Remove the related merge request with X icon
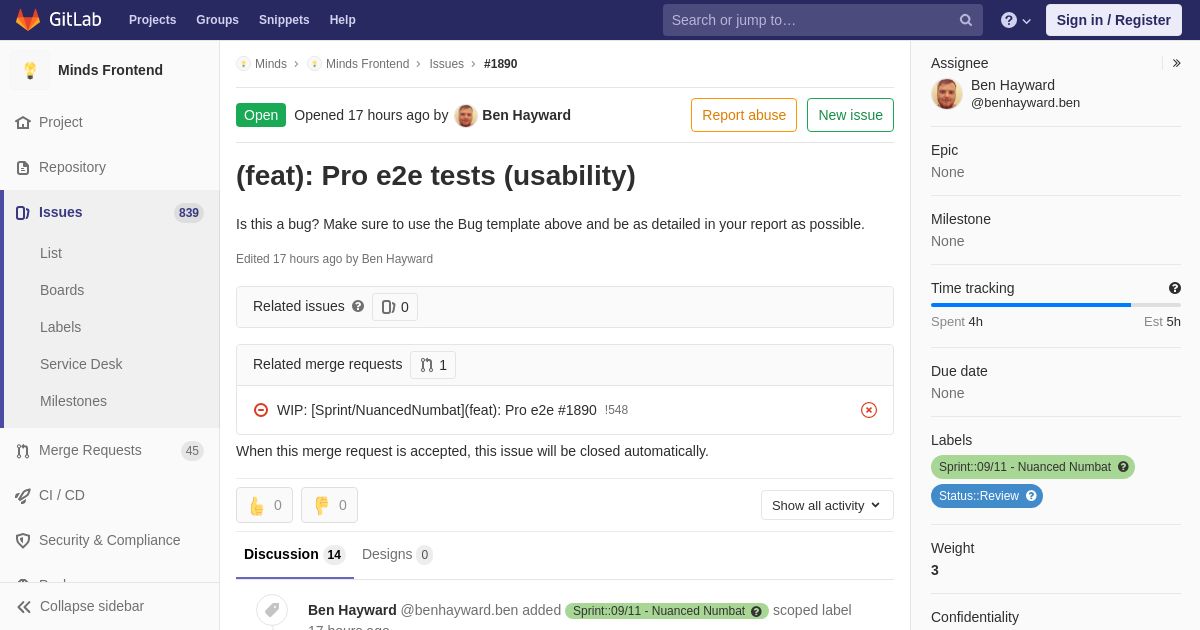 click(x=868, y=410)
